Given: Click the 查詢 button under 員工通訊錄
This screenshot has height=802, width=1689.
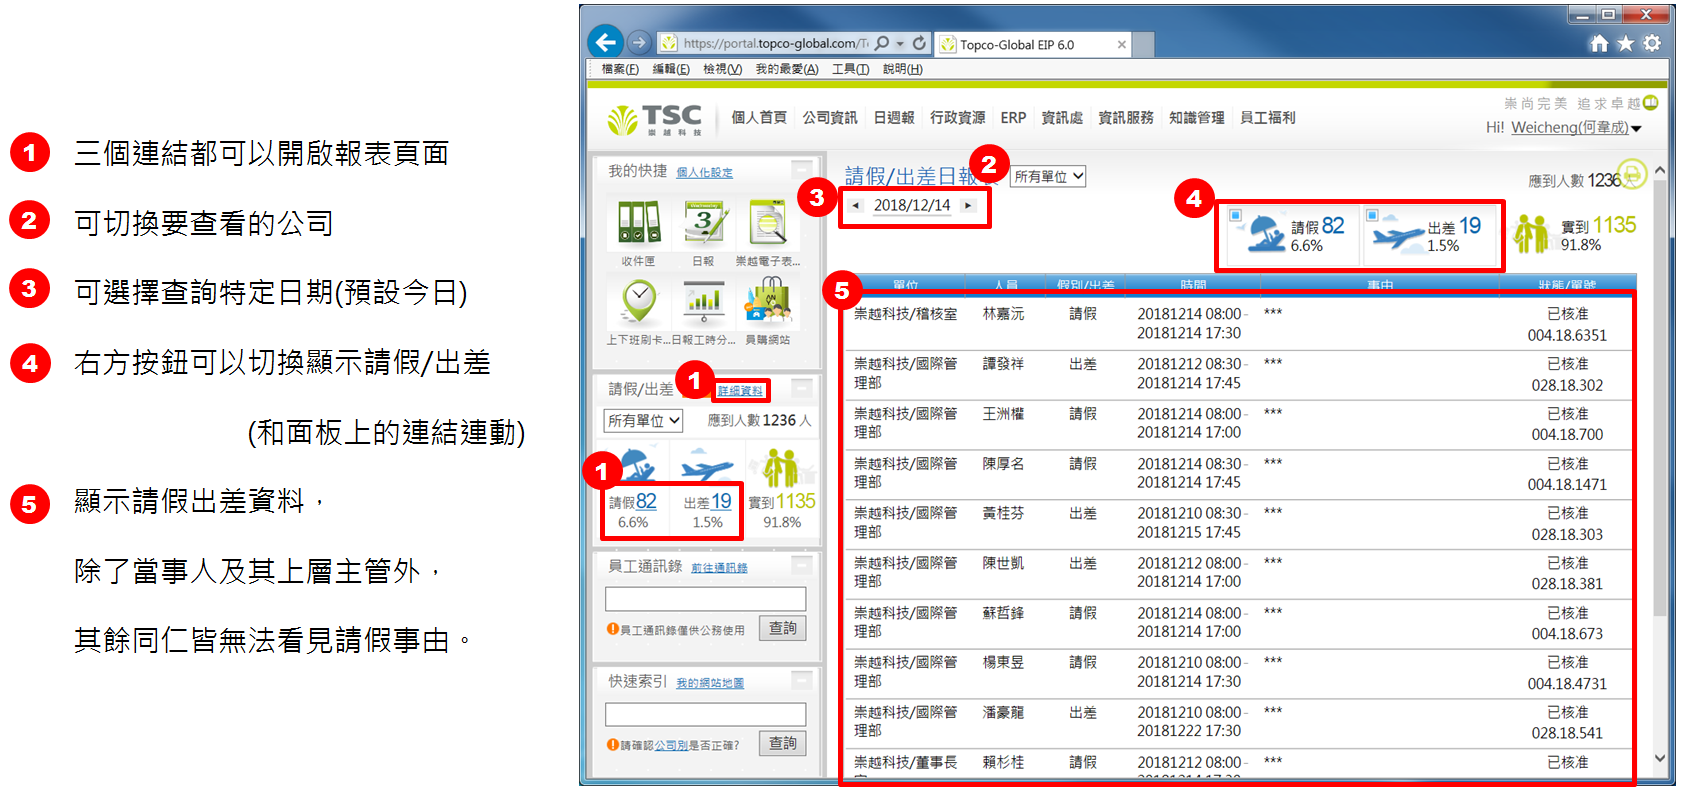Looking at the screenshot, I should point(782,629).
